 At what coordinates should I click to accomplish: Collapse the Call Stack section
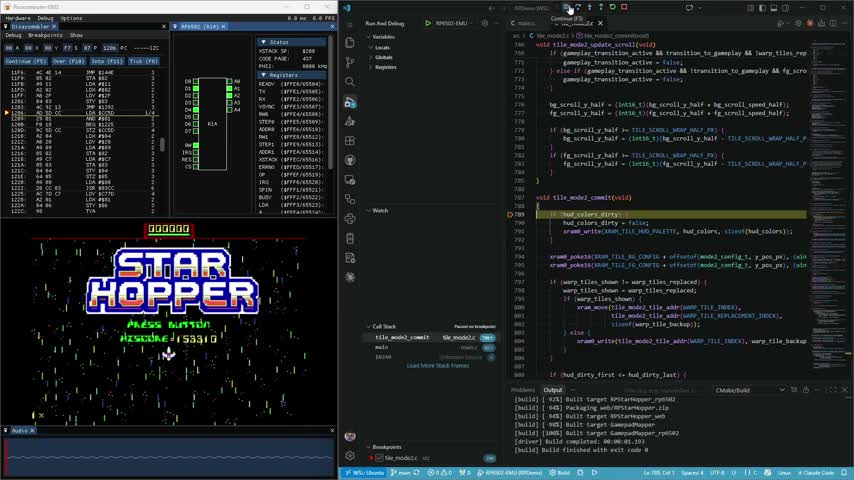coord(384,326)
